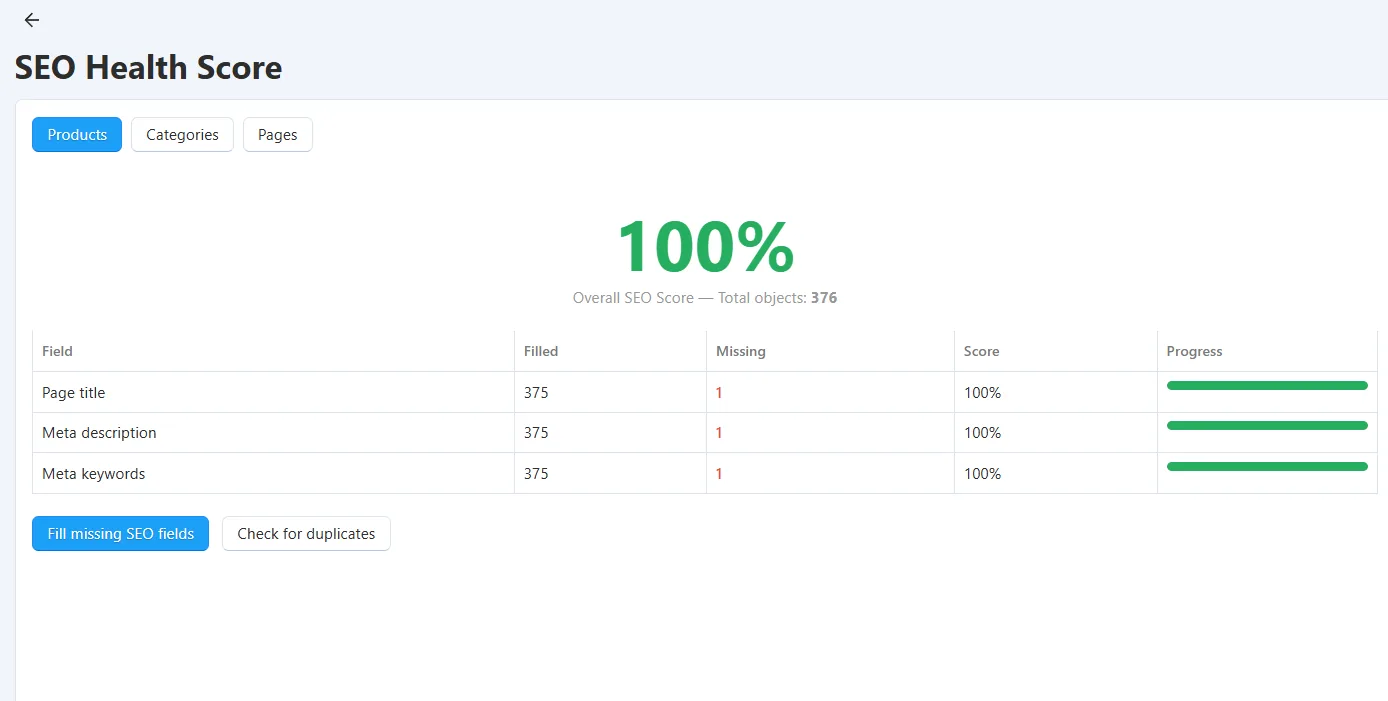1388x701 pixels.
Task: Click the Score column header
Action: [981, 351]
